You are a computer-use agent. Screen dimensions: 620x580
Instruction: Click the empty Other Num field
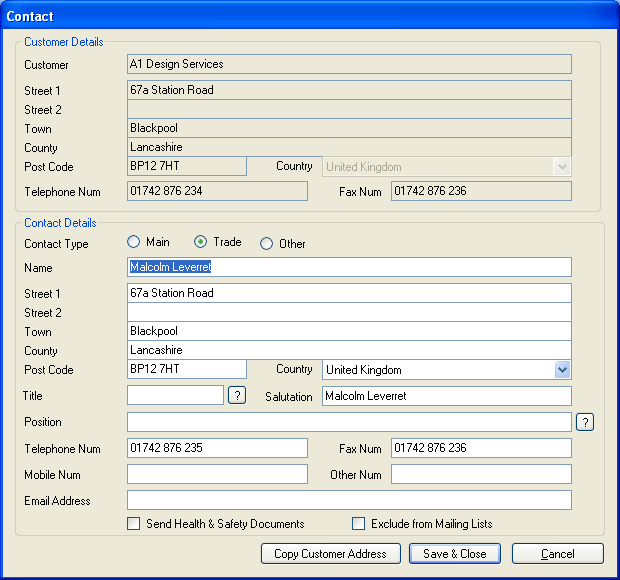tap(481, 474)
